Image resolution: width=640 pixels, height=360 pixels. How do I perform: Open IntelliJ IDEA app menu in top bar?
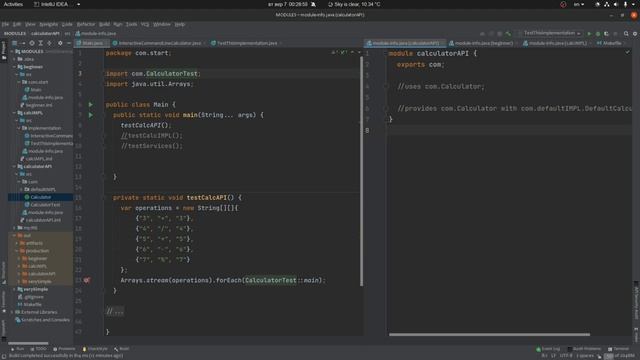click(56, 4)
